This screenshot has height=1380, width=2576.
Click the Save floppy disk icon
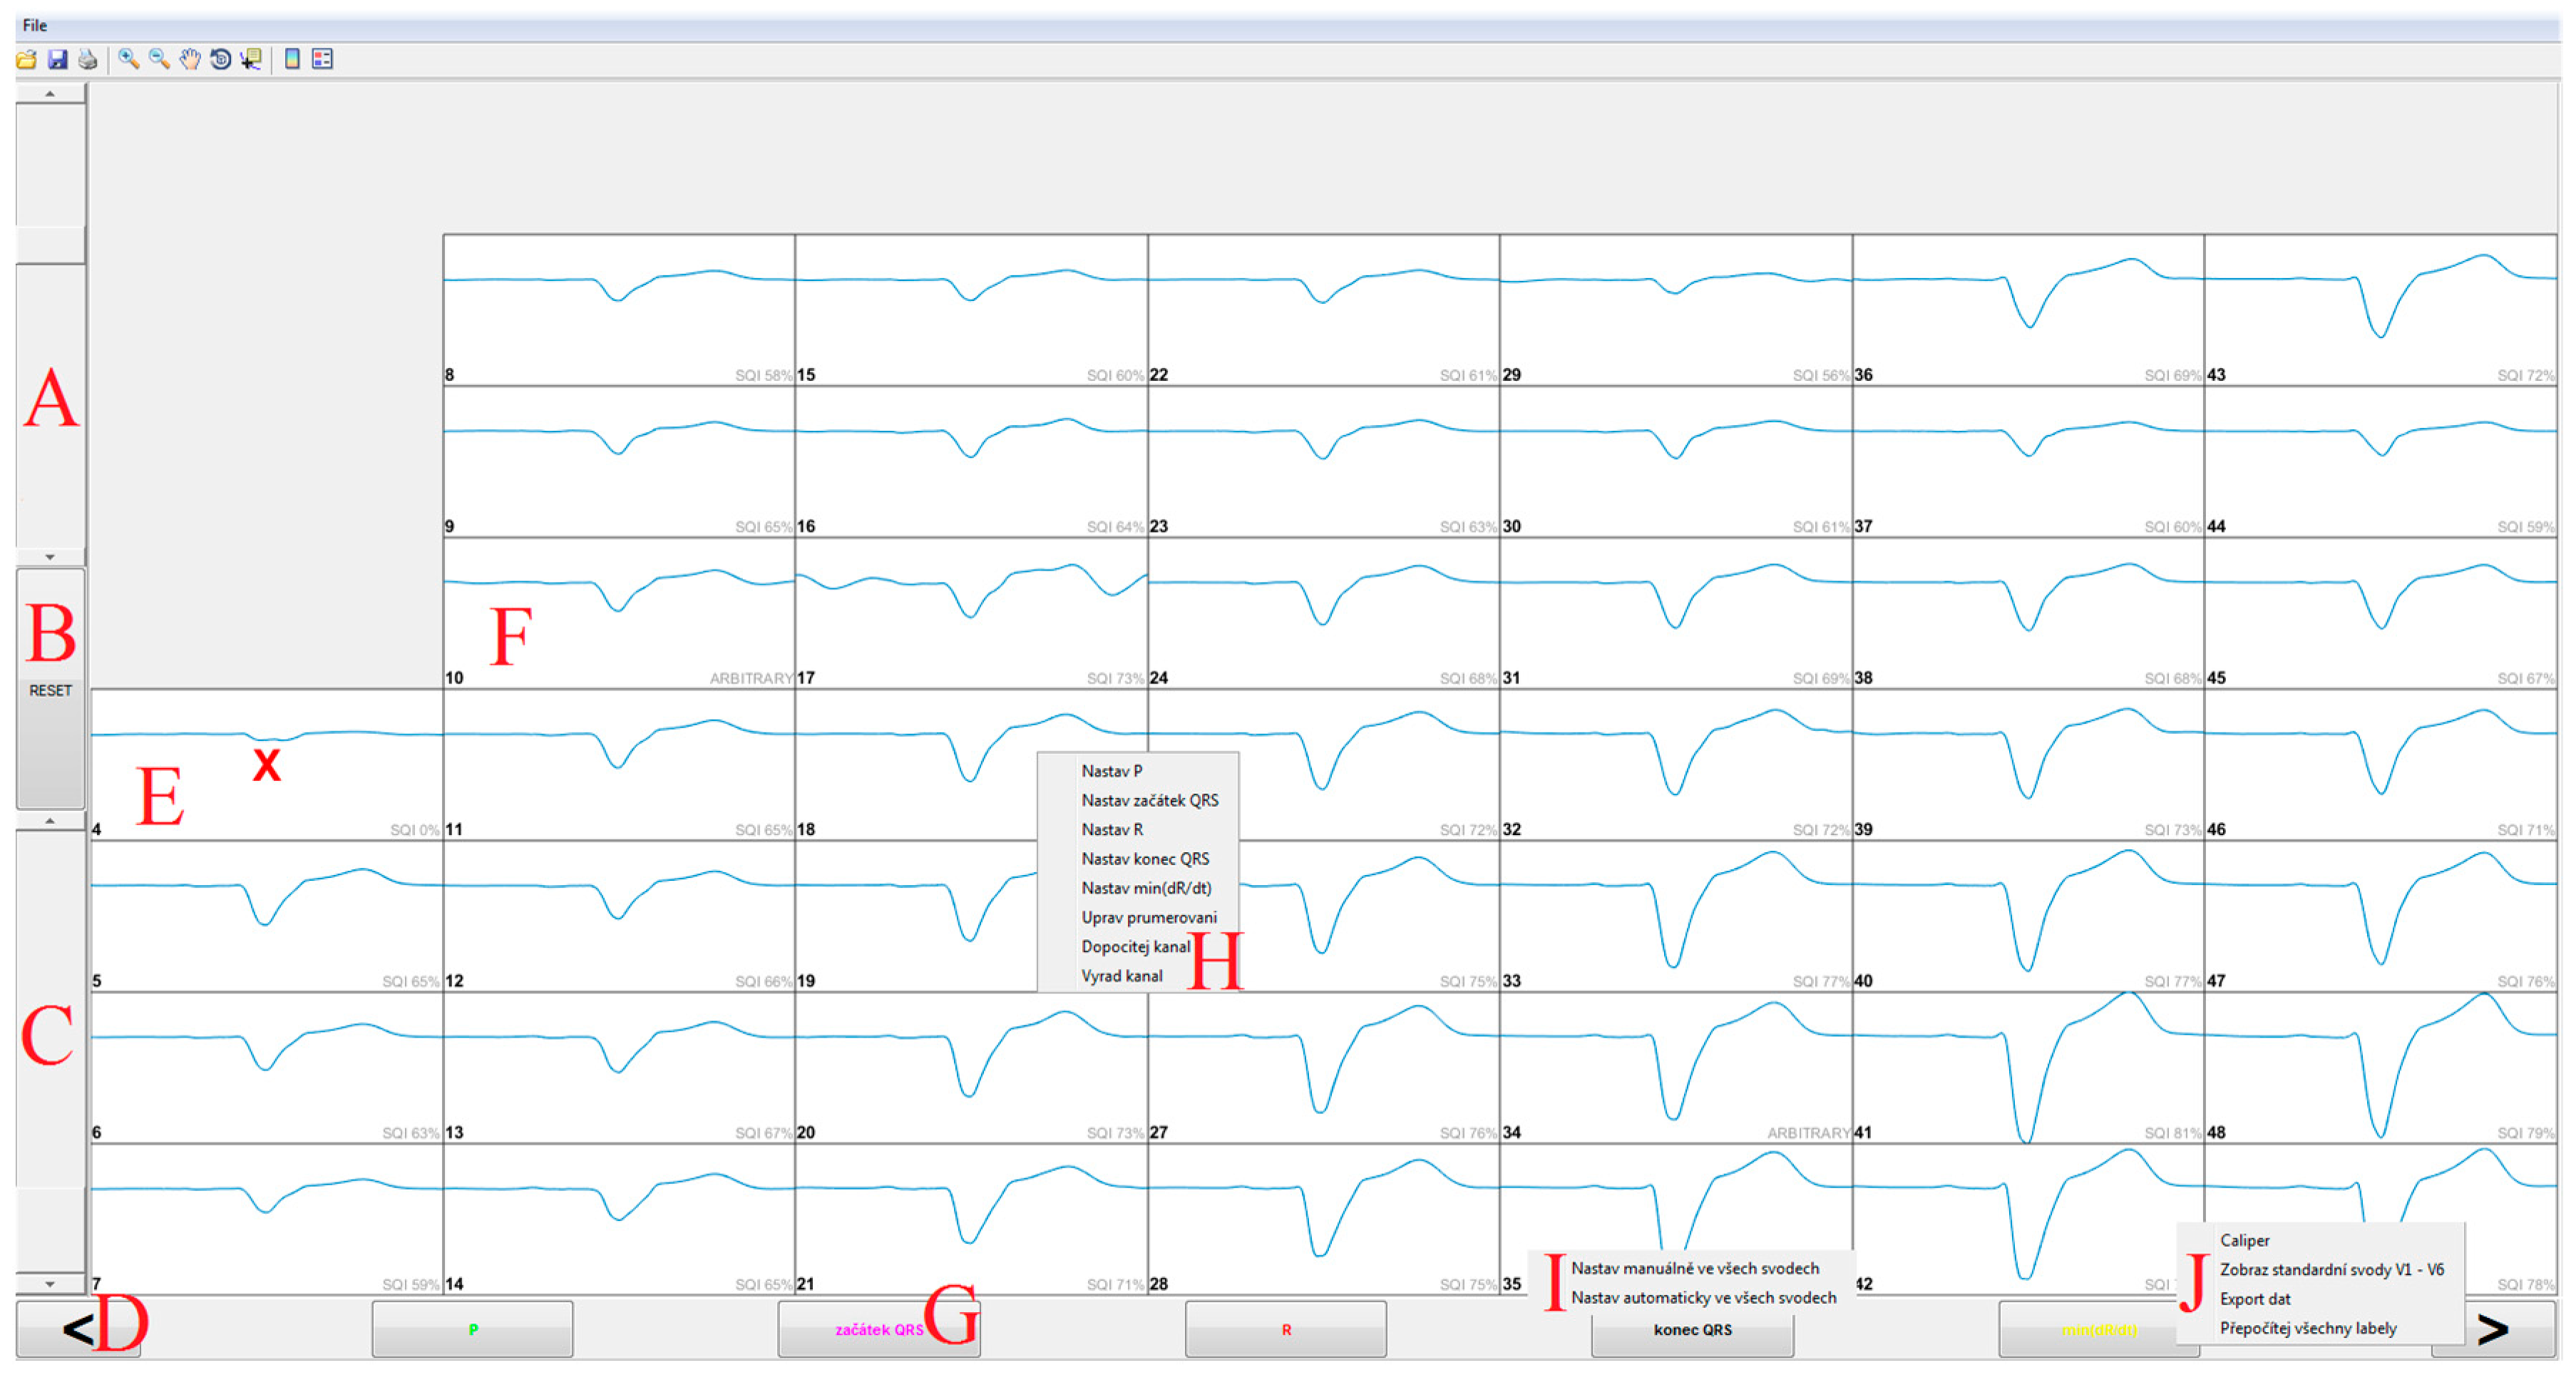(57, 60)
